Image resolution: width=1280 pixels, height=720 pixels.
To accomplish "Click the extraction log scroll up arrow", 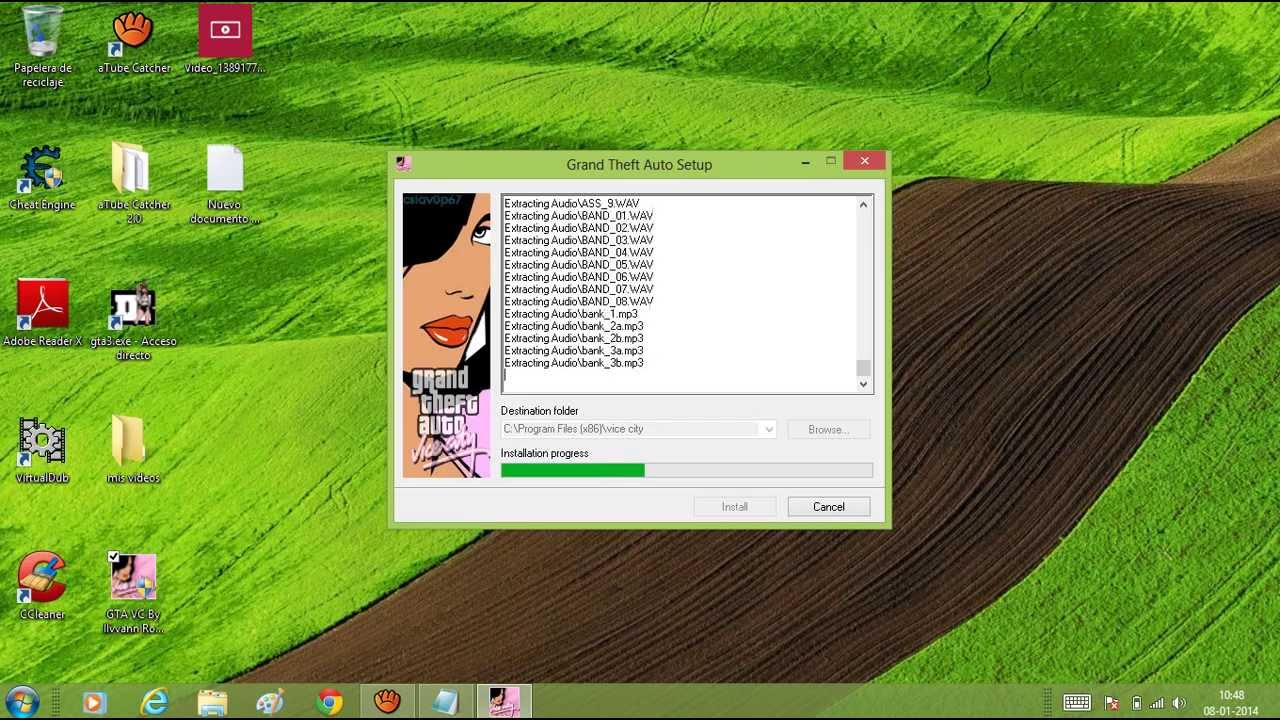I will click(864, 205).
